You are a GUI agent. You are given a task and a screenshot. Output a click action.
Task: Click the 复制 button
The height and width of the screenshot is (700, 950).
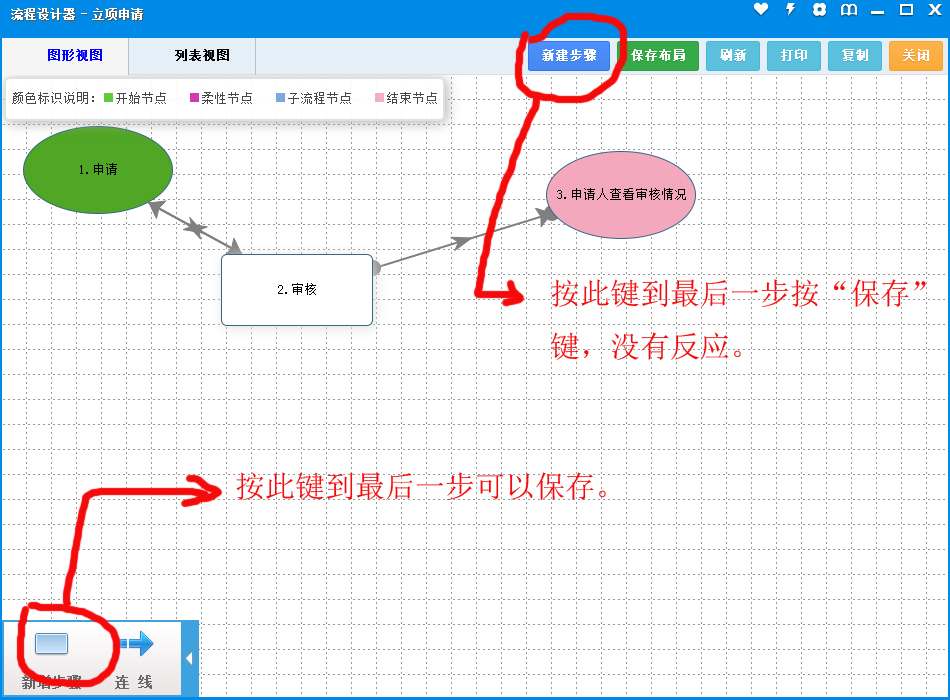point(855,56)
